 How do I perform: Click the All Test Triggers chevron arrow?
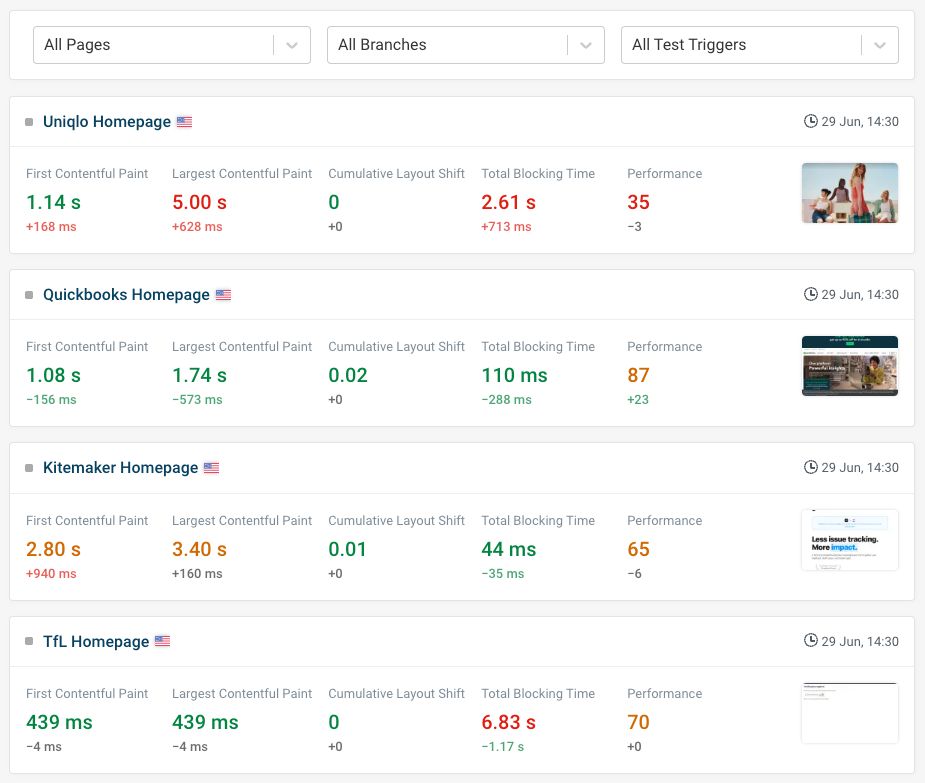[880, 45]
